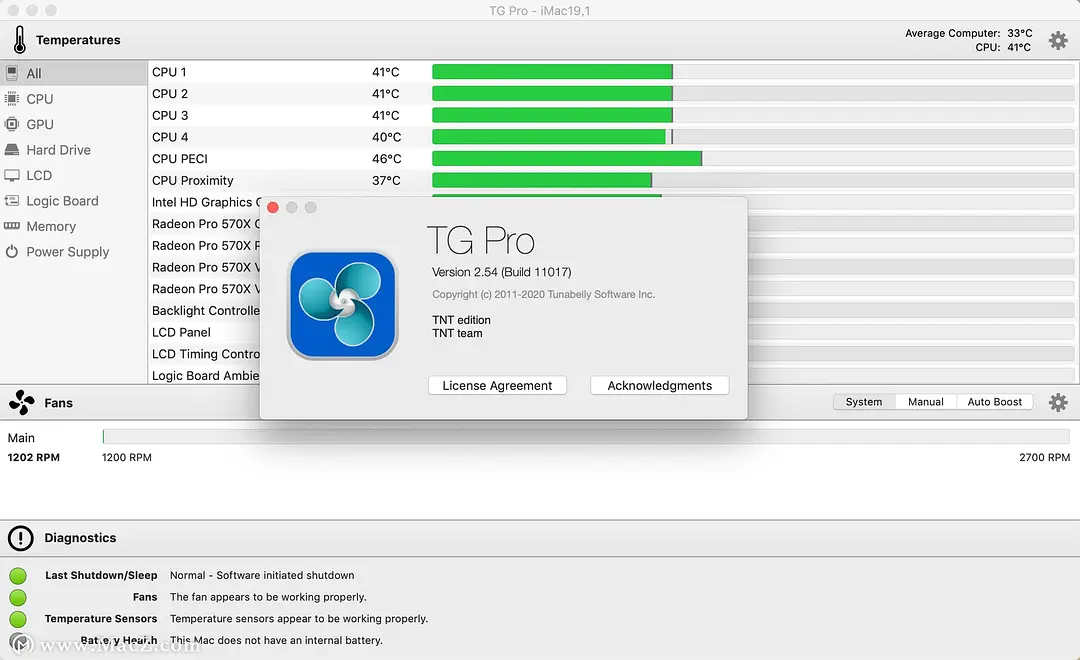
Task: Select the LCD Panel sensor row
Action: [x=181, y=332]
